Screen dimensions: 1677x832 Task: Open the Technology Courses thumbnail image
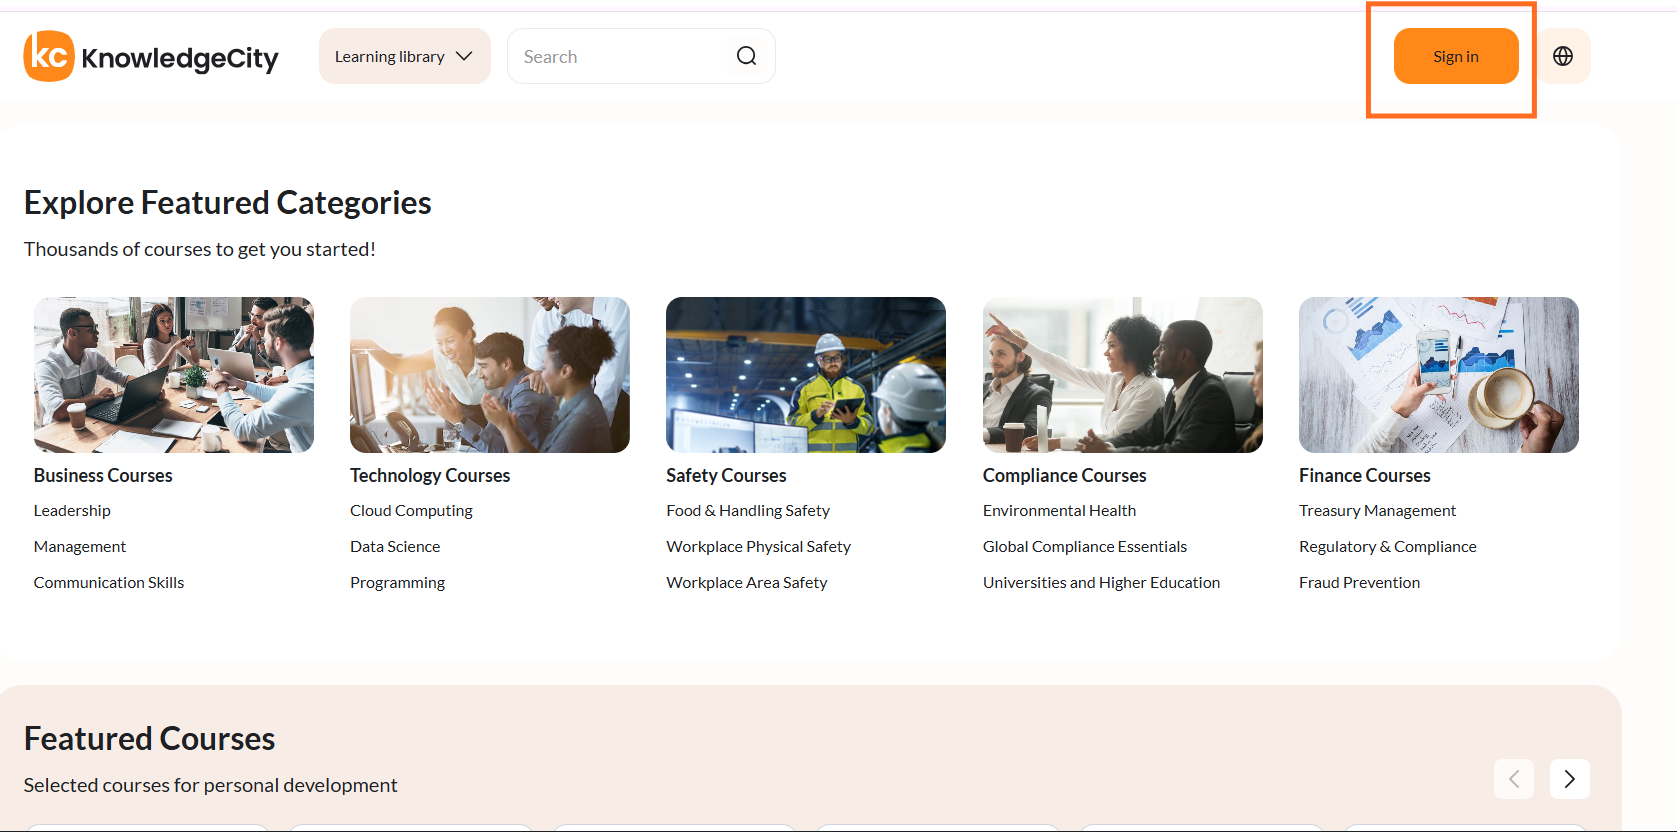point(490,375)
